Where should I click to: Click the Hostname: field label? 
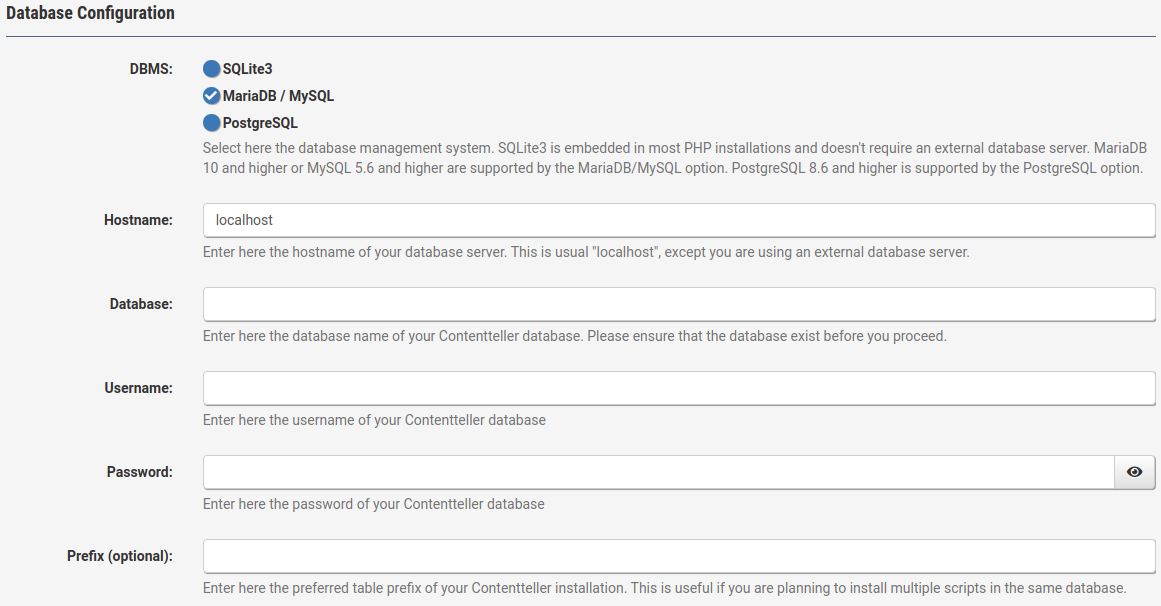pyautogui.click(x=138, y=220)
